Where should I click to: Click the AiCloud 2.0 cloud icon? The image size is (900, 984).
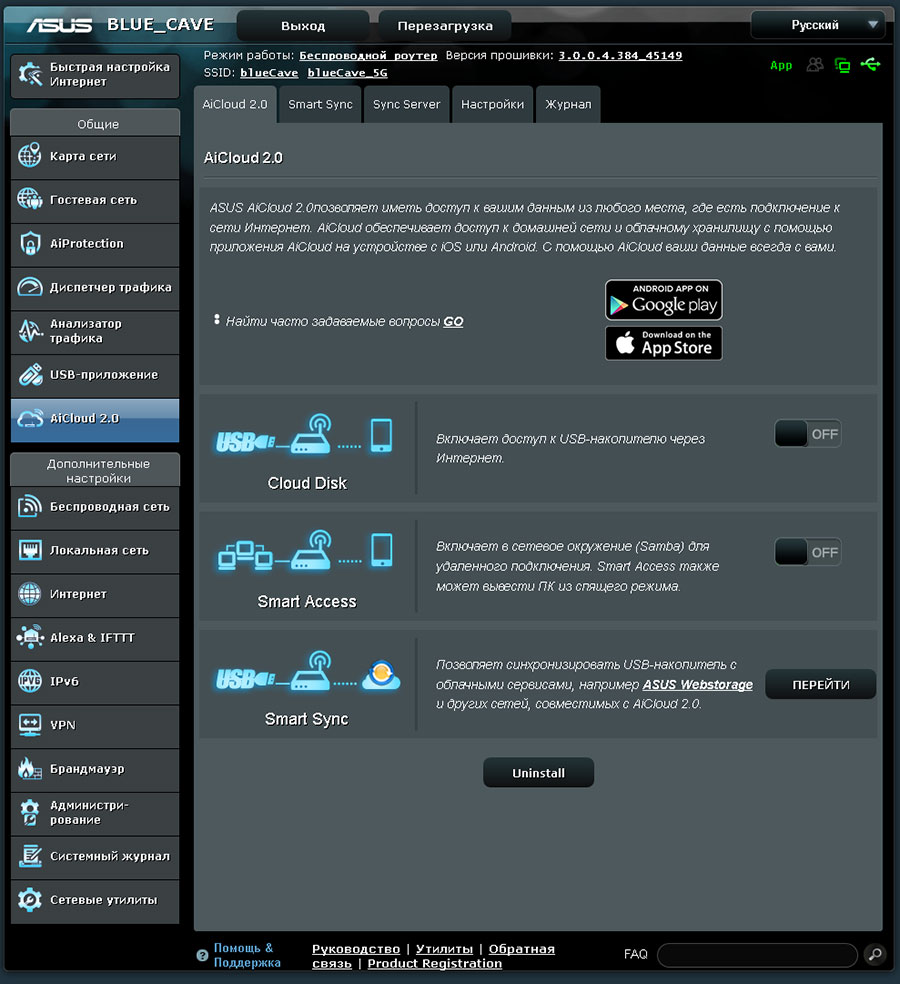pyautogui.click(x=29, y=419)
